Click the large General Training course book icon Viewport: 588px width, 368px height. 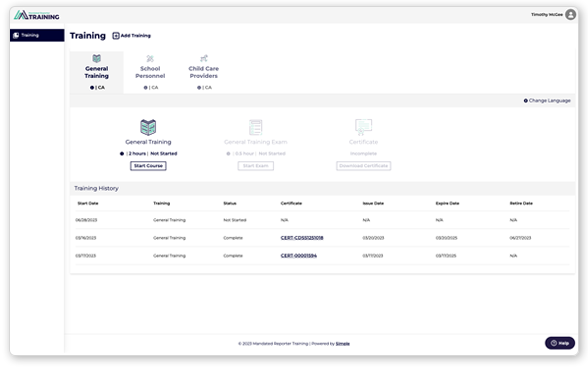(148, 127)
